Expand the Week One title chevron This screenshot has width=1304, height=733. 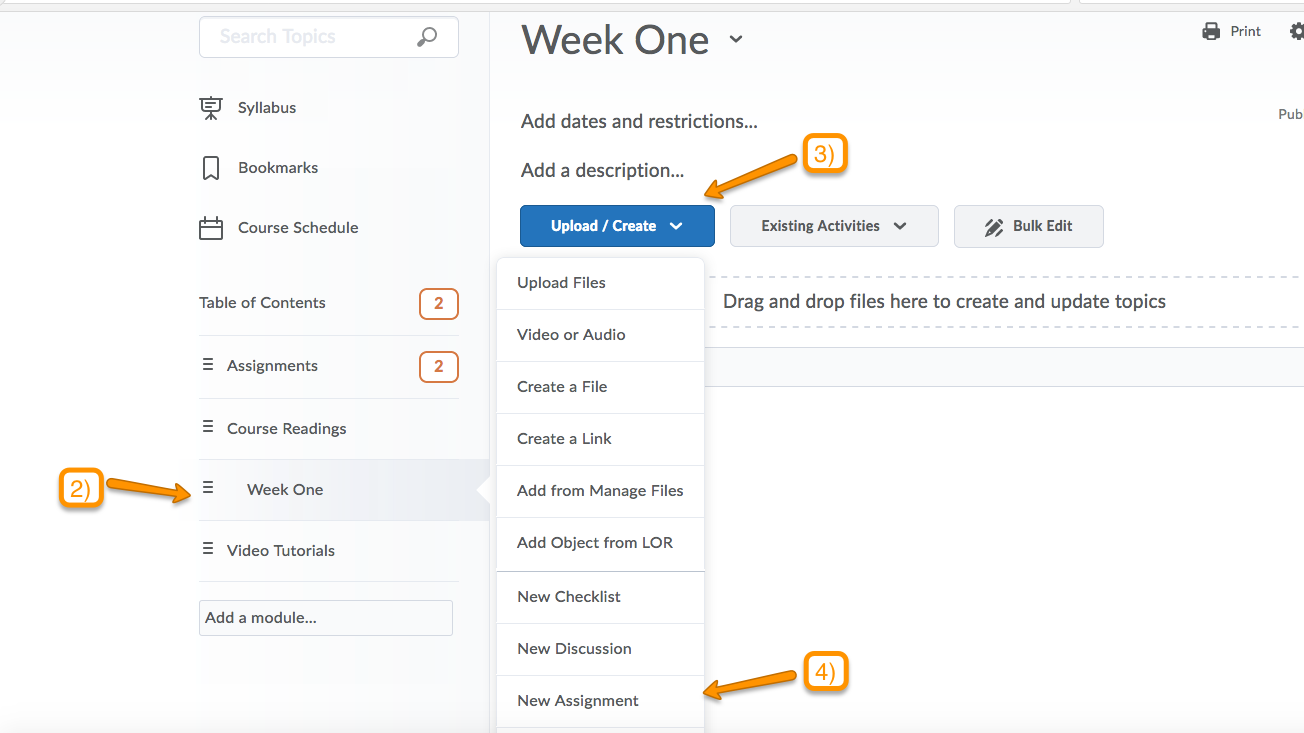pyautogui.click(x=736, y=40)
